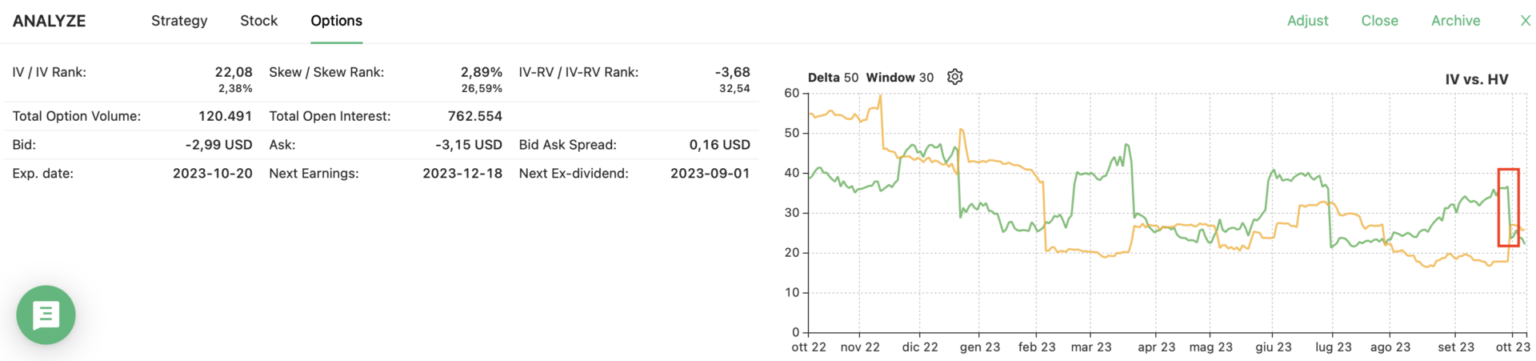Click the Delta 50 chart parameter
Viewport: 1536px width, 361px height.
coord(833,78)
